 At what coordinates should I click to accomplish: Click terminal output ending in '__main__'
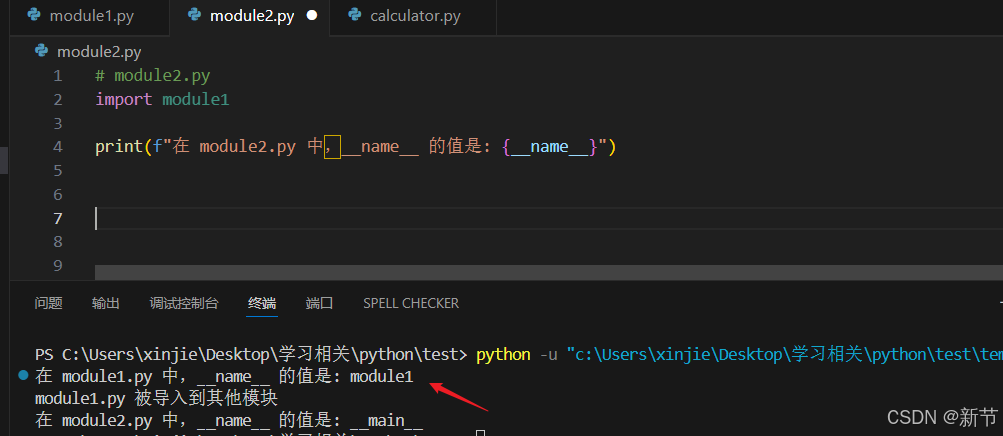point(229,420)
